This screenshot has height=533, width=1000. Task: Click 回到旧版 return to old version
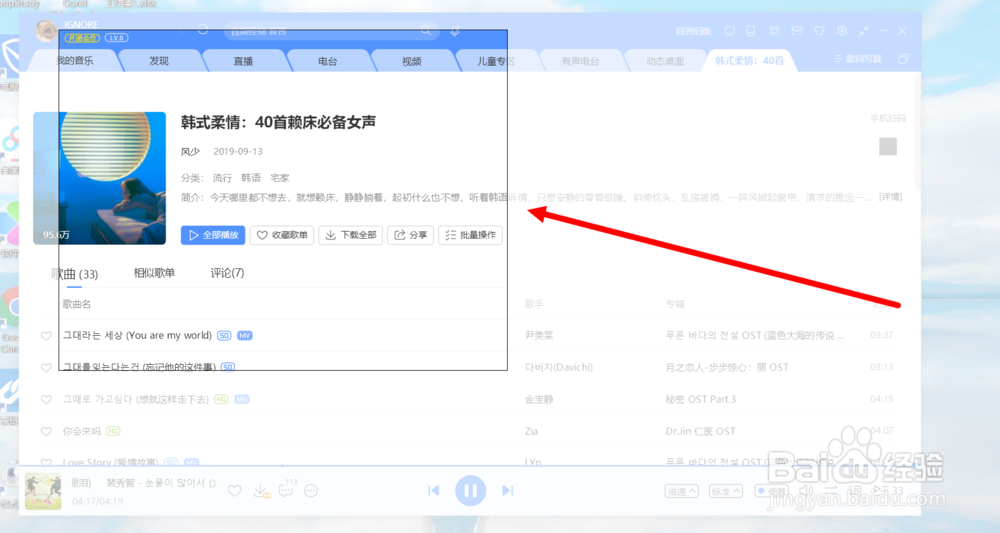click(x=693, y=31)
